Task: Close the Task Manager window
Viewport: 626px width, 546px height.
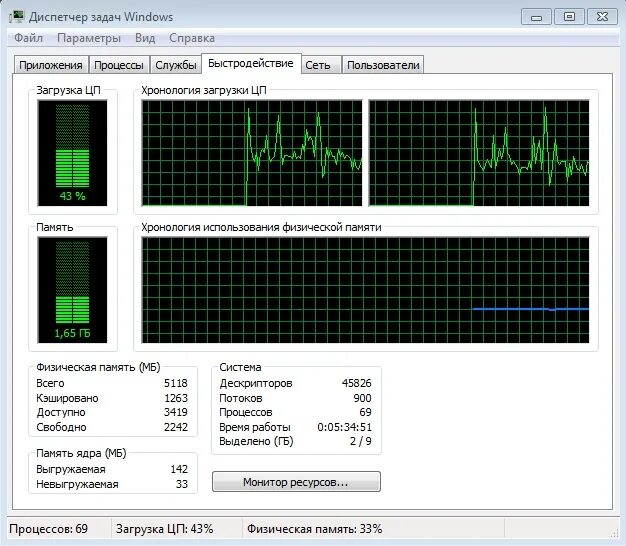Action: 602,17
